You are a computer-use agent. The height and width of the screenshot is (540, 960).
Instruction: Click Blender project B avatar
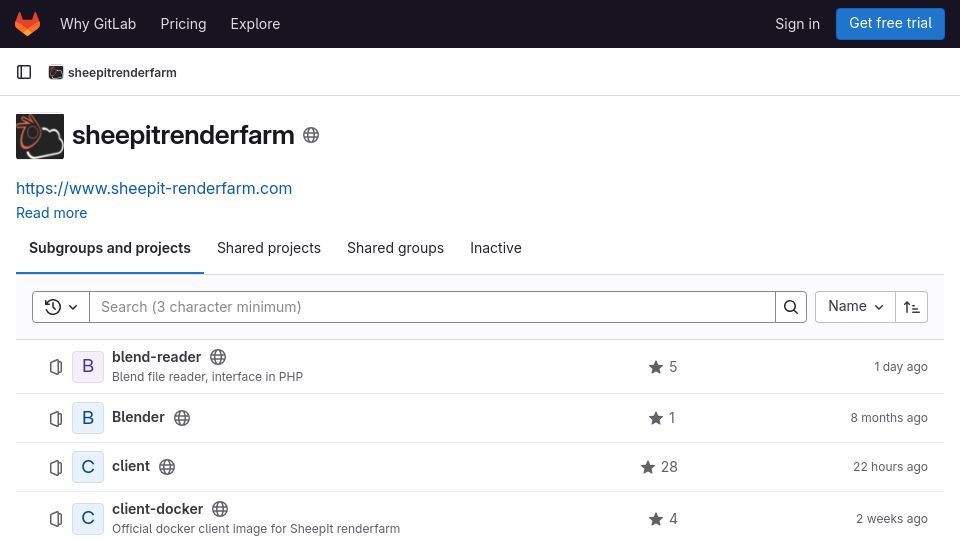(88, 418)
